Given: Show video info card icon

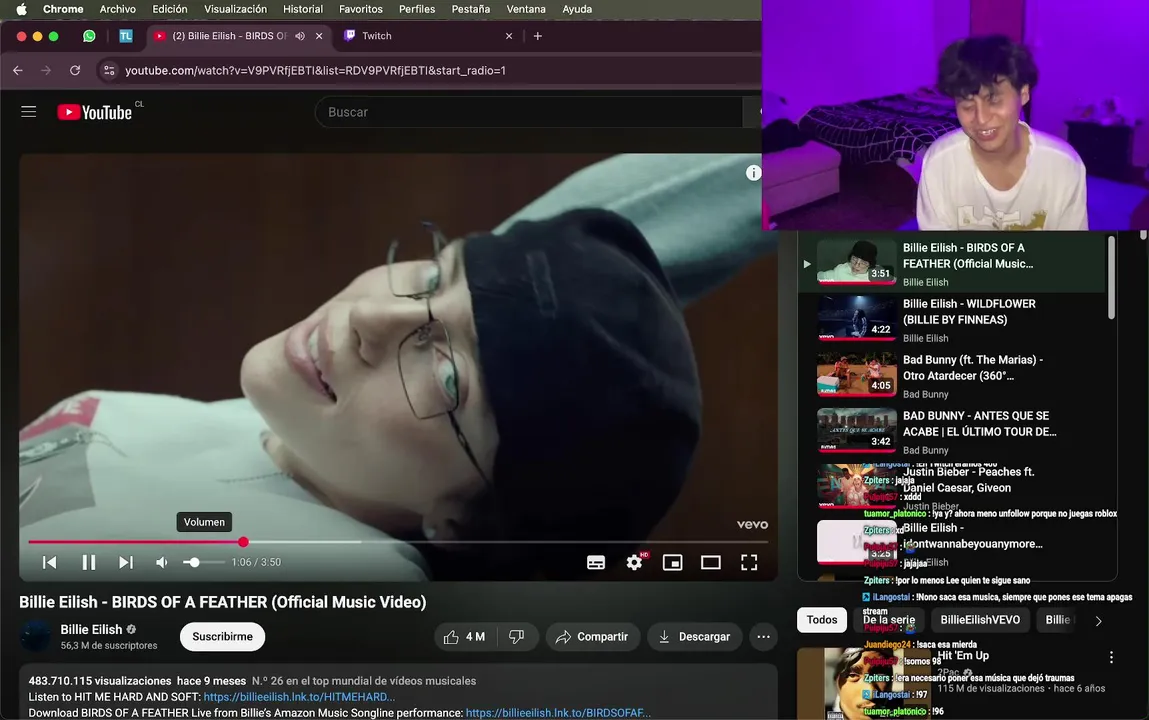Looking at the screenshot, I should tap(753, 173).
